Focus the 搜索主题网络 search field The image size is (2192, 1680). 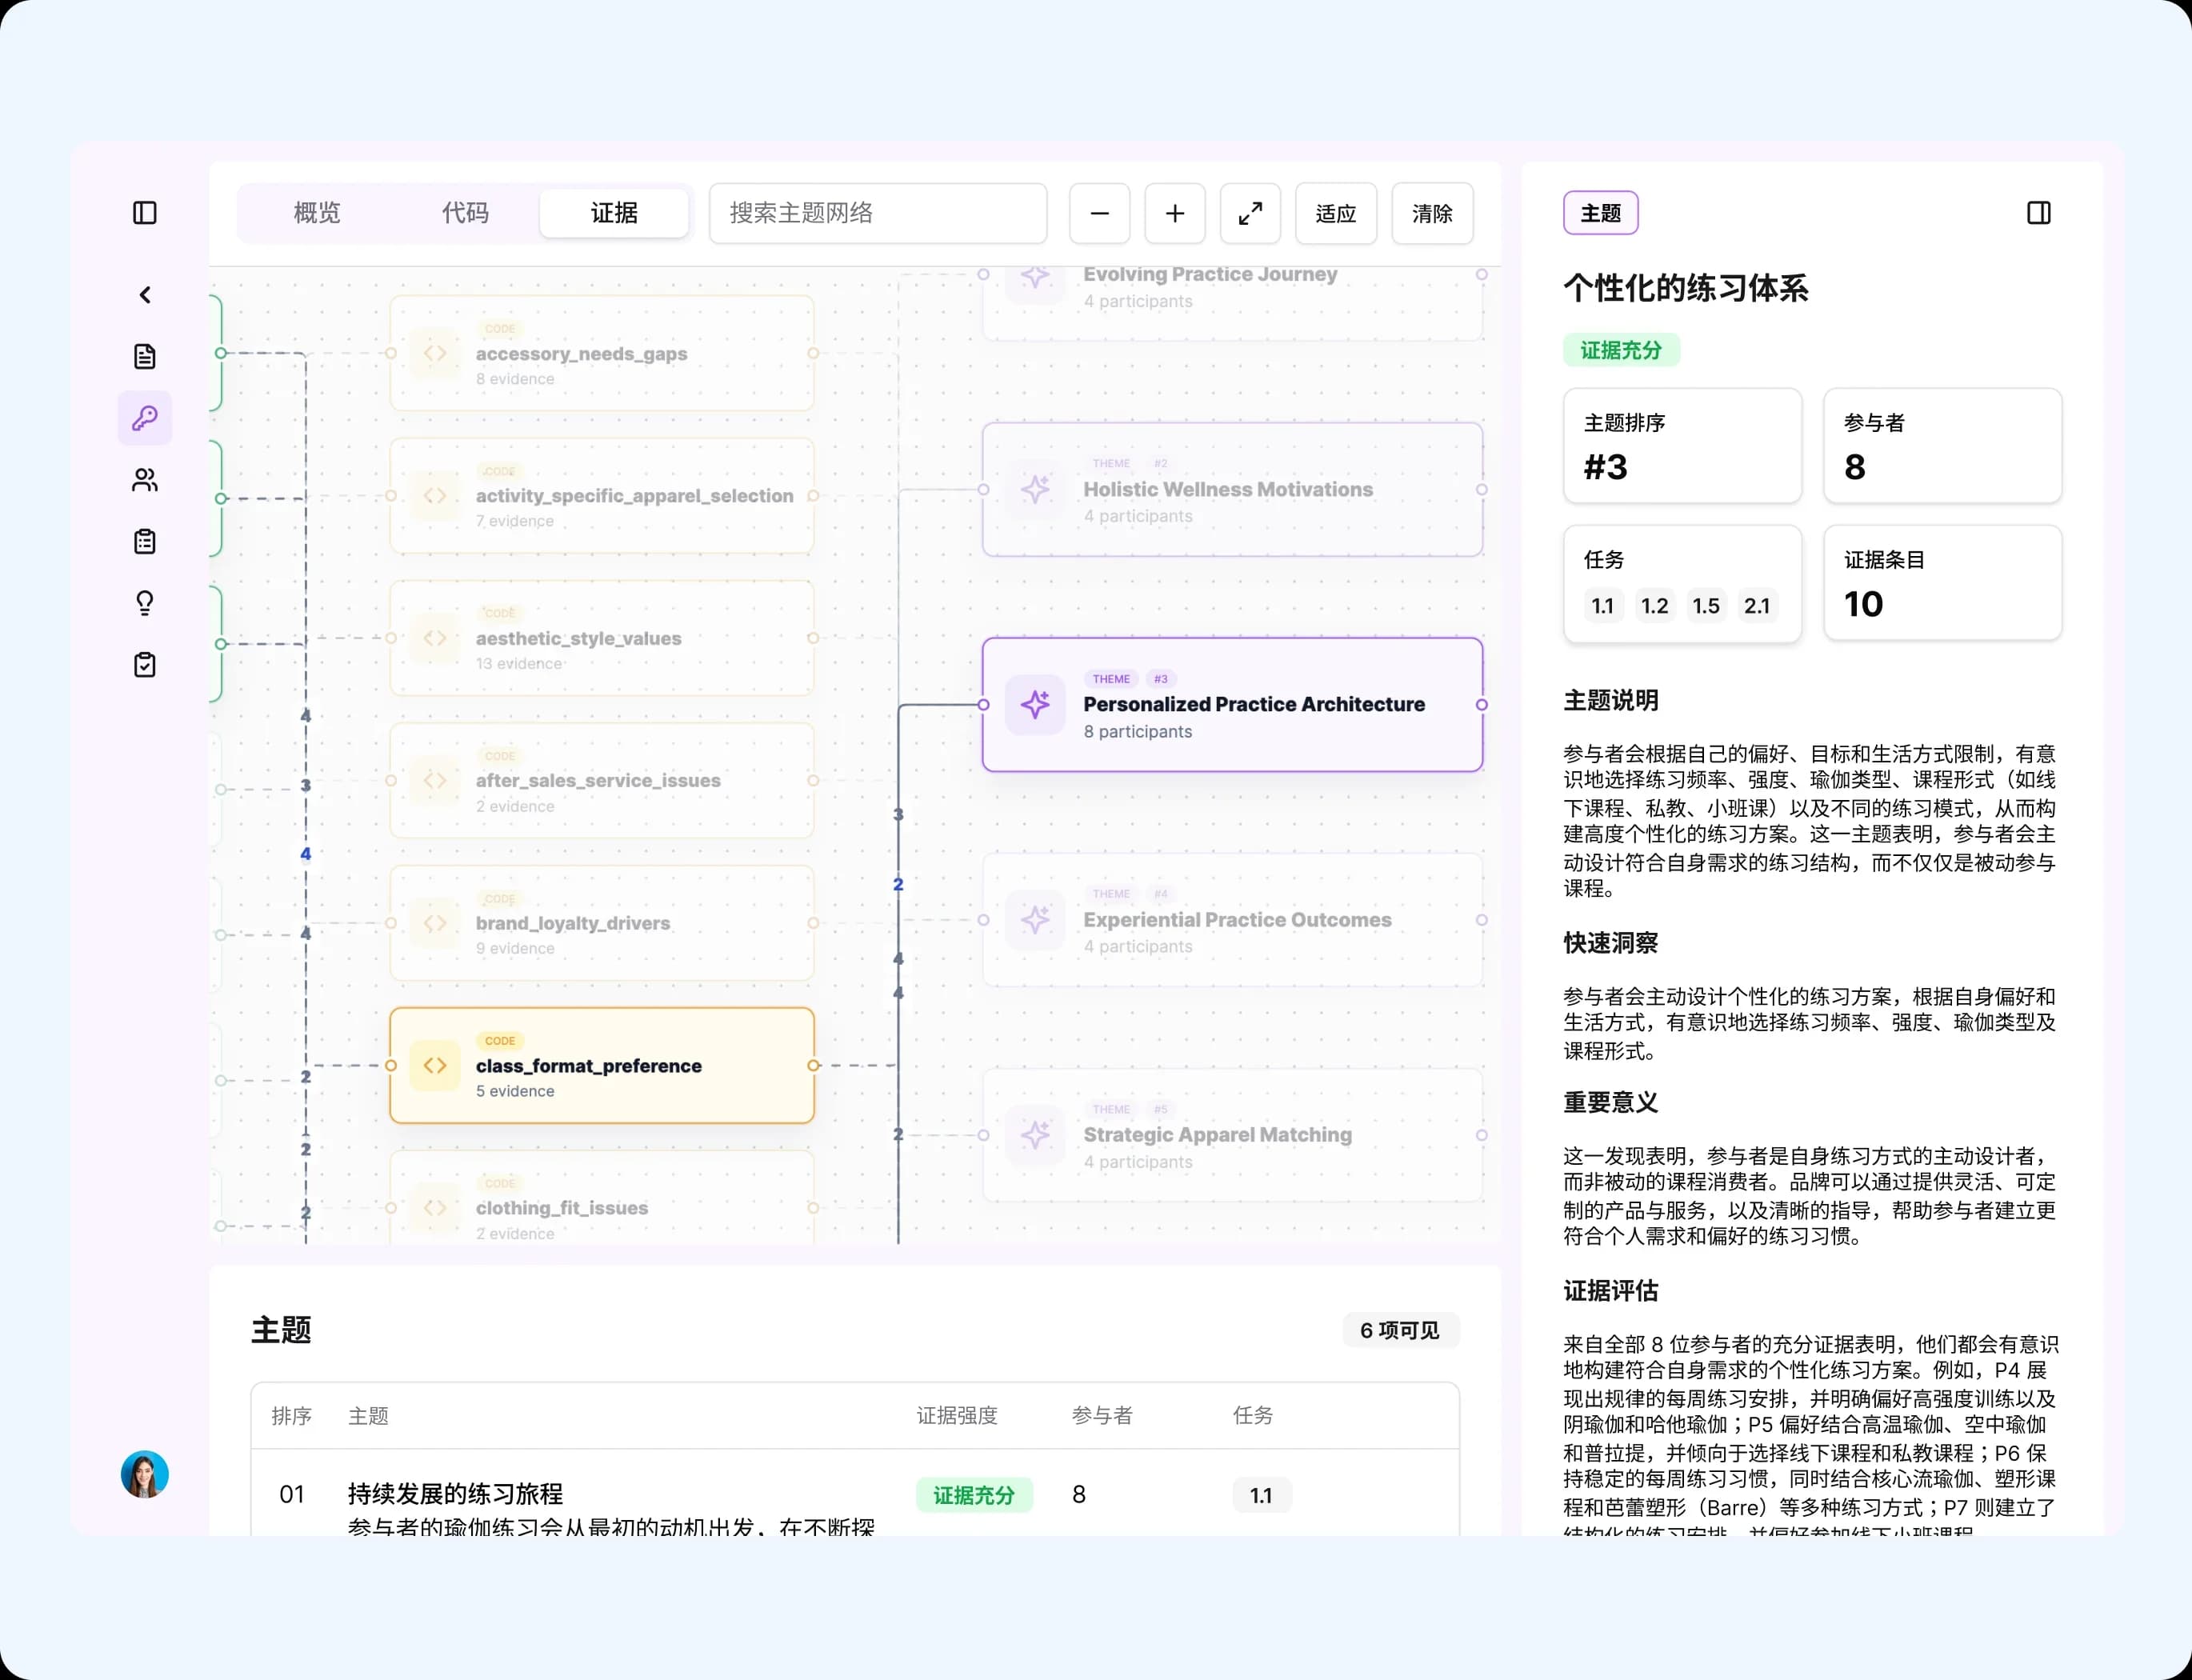coord(878,213)
